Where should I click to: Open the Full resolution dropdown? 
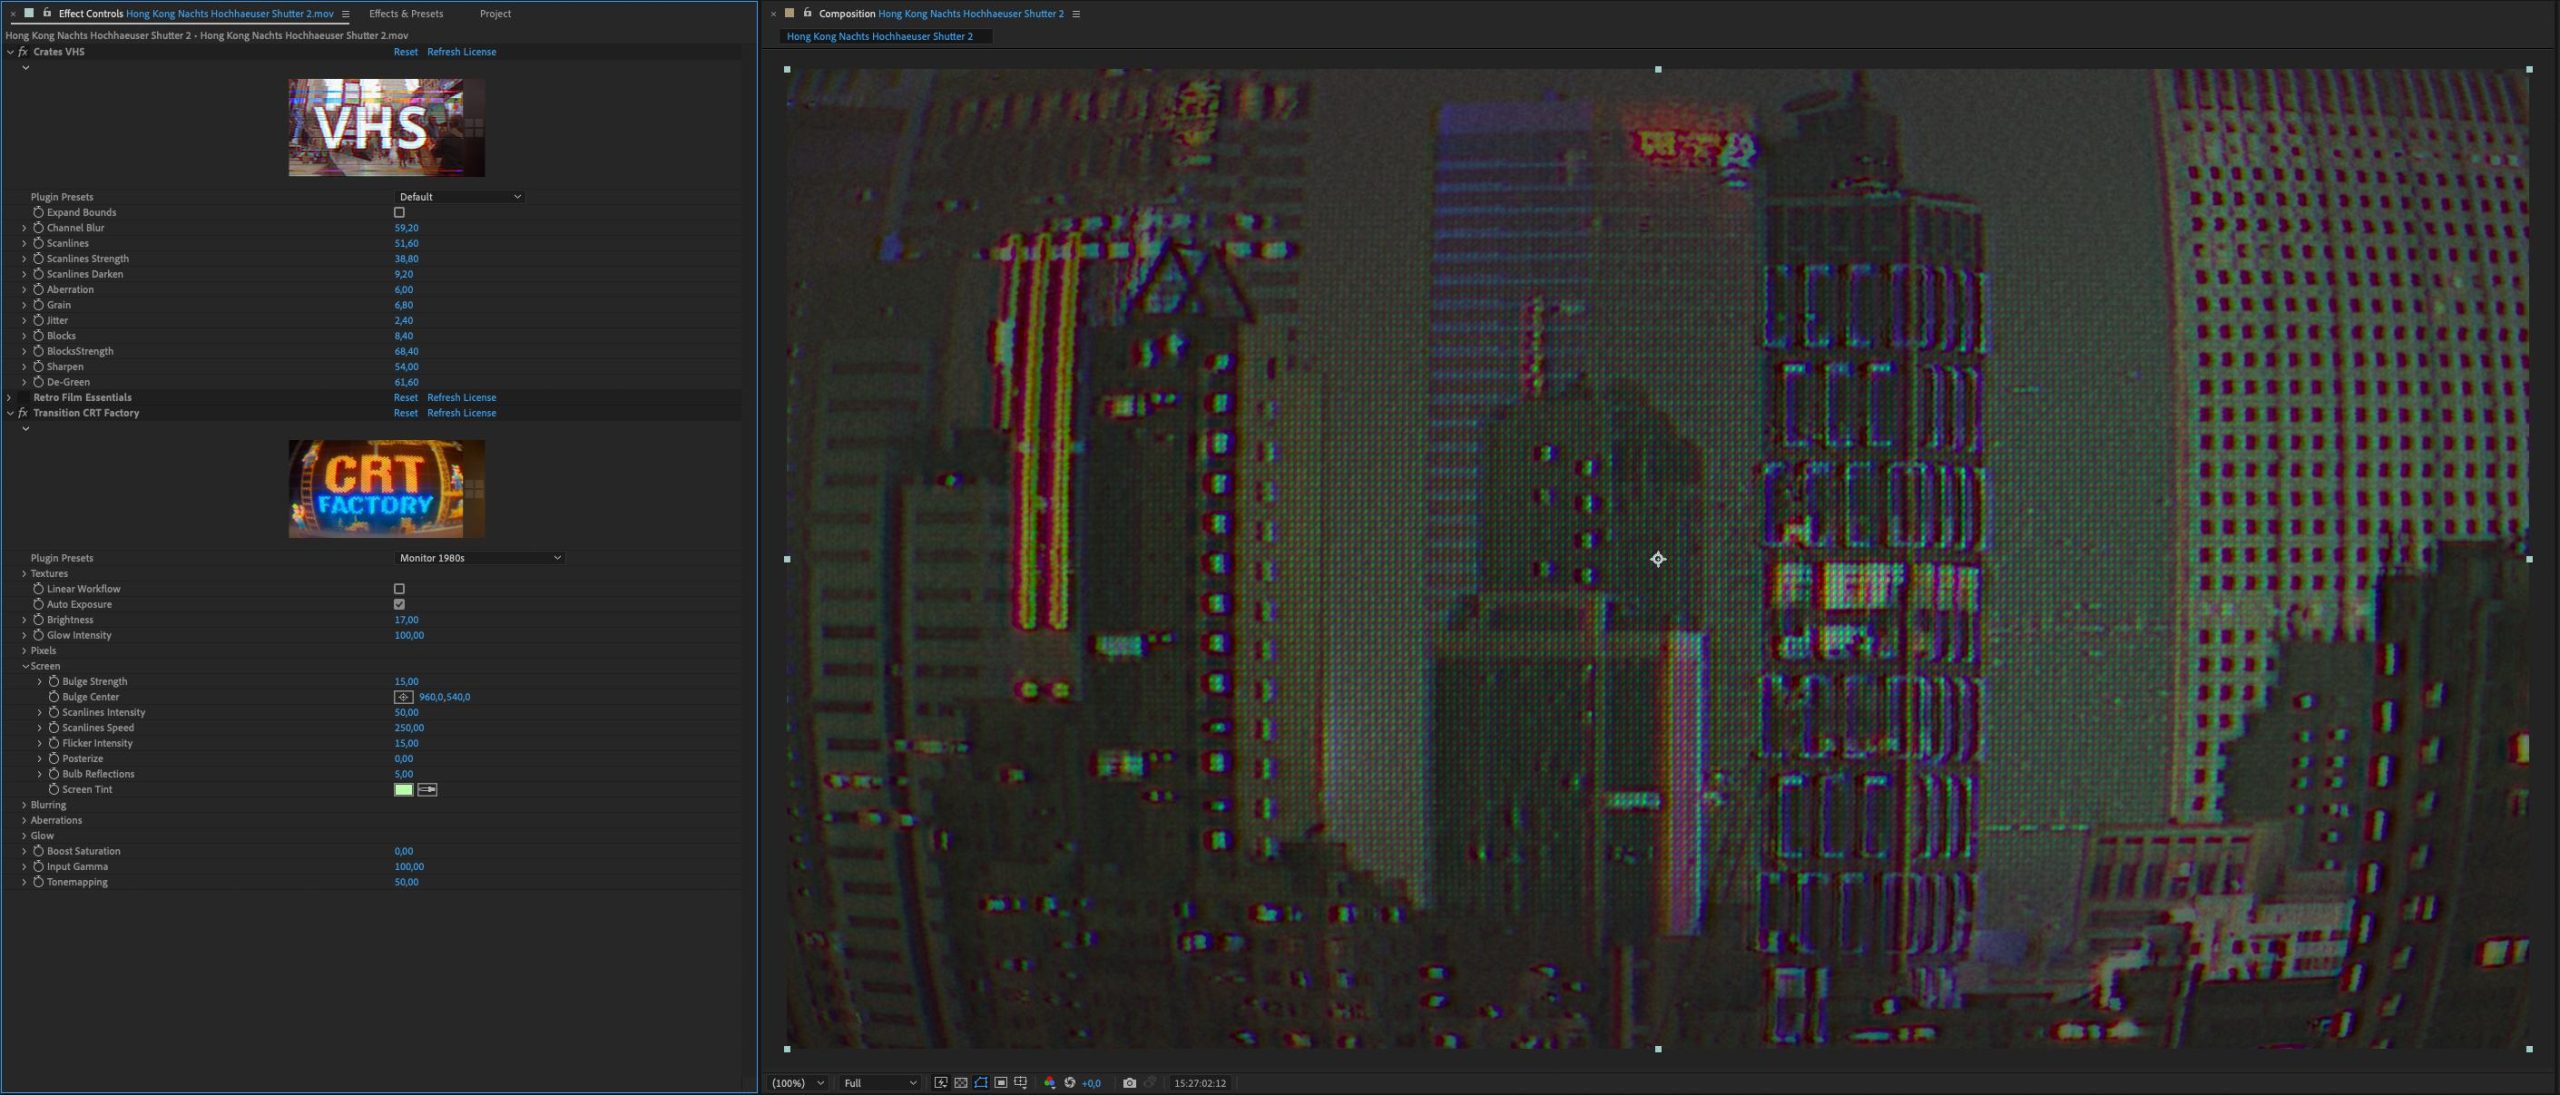[879, 1083]
